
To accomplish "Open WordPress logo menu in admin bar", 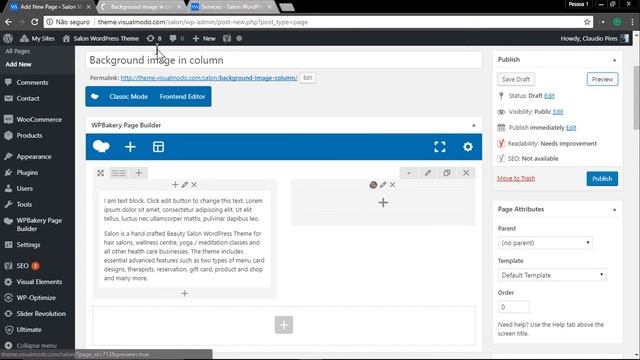I will coord(8,38).
